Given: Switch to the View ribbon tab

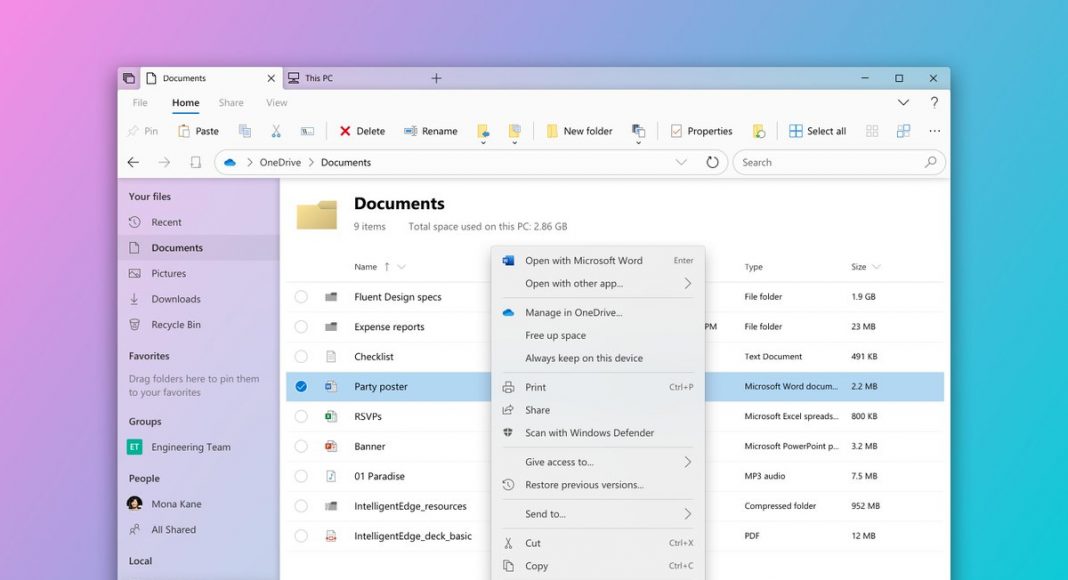Looking at the screenshot, I should tap(277, 103).
